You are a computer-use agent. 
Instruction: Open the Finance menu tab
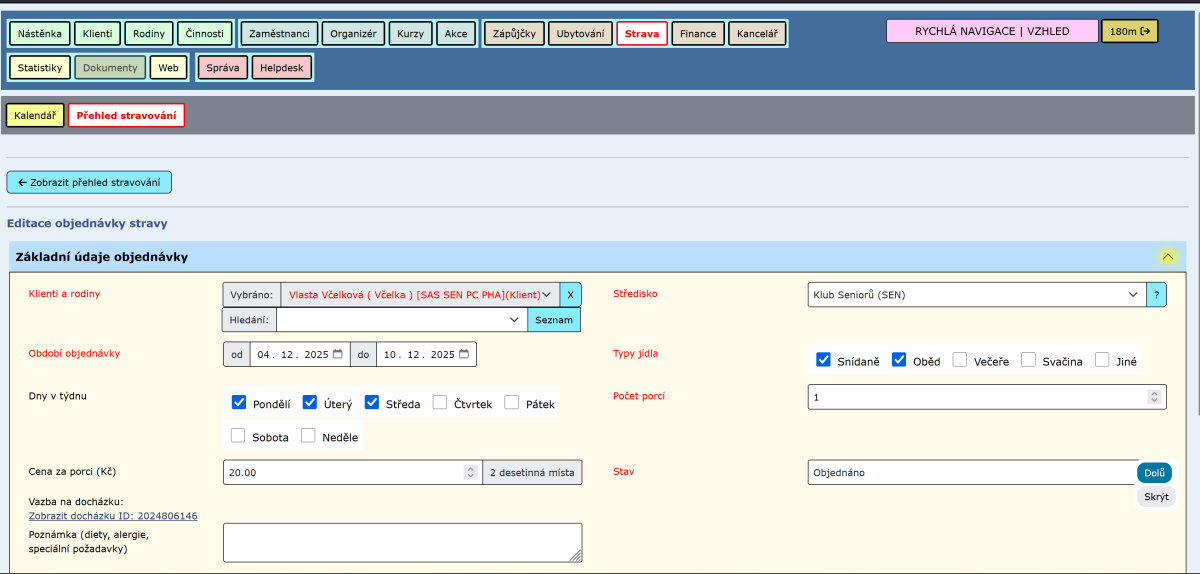pos(697,34)
